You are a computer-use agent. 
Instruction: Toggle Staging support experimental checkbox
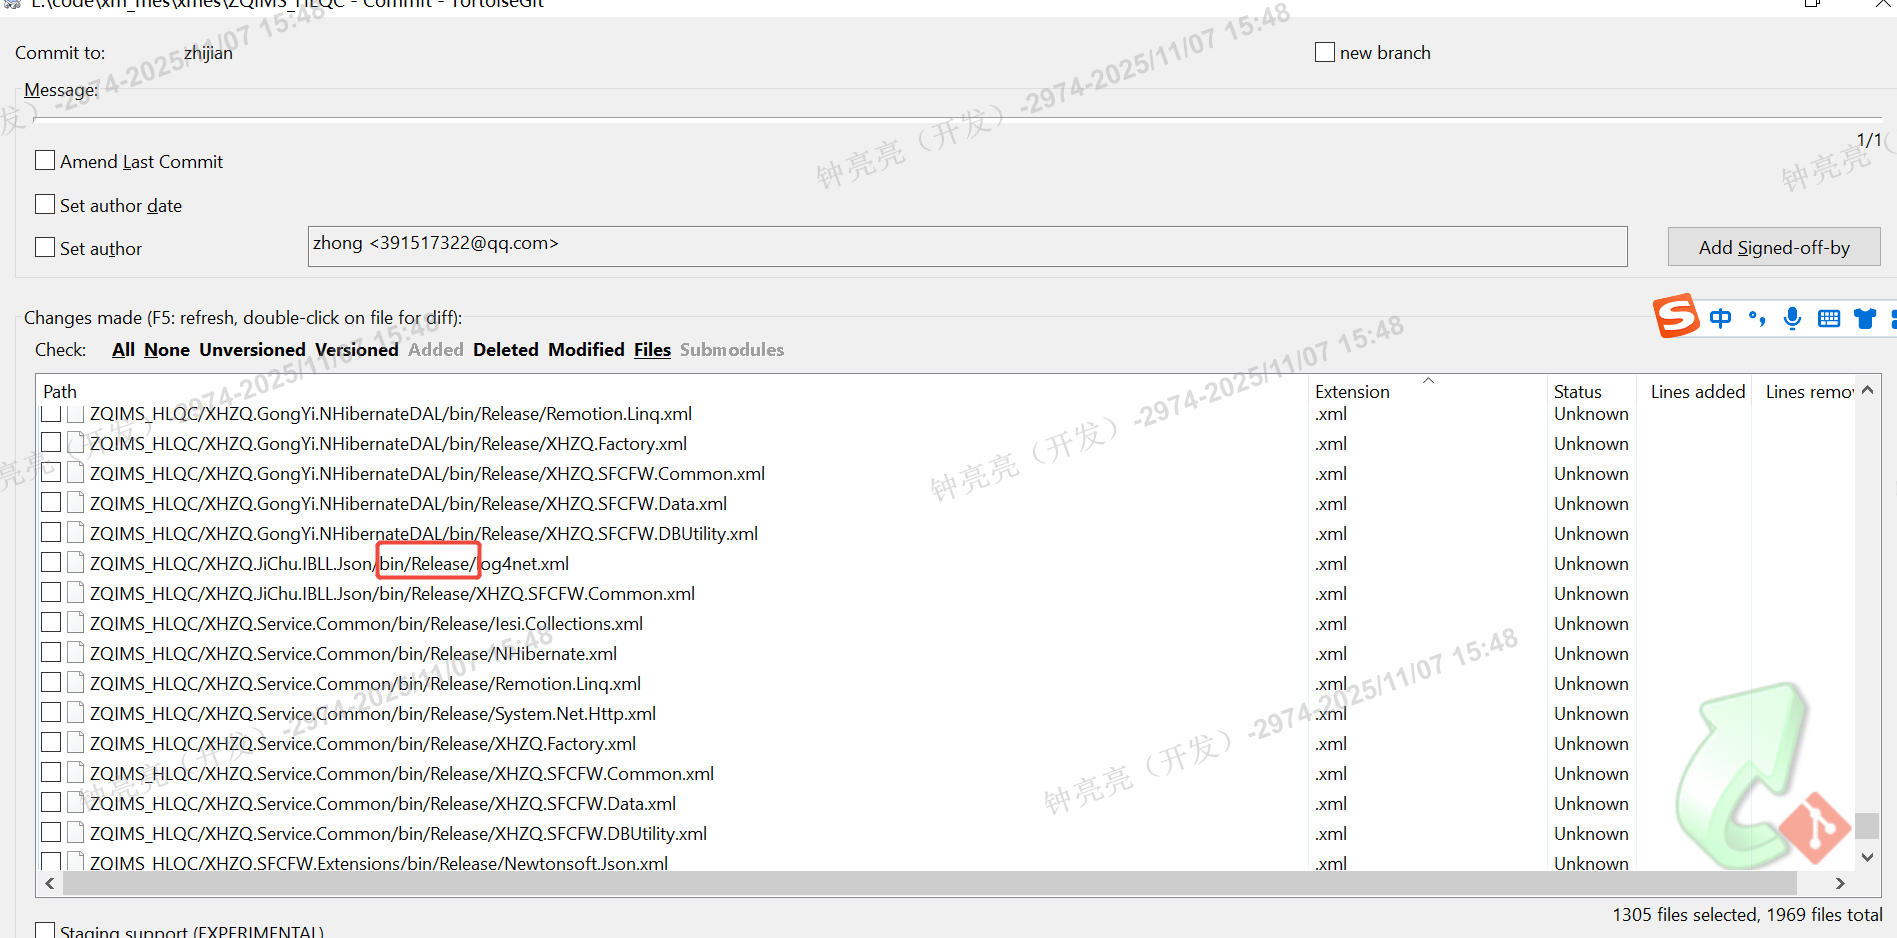[45, 930]
